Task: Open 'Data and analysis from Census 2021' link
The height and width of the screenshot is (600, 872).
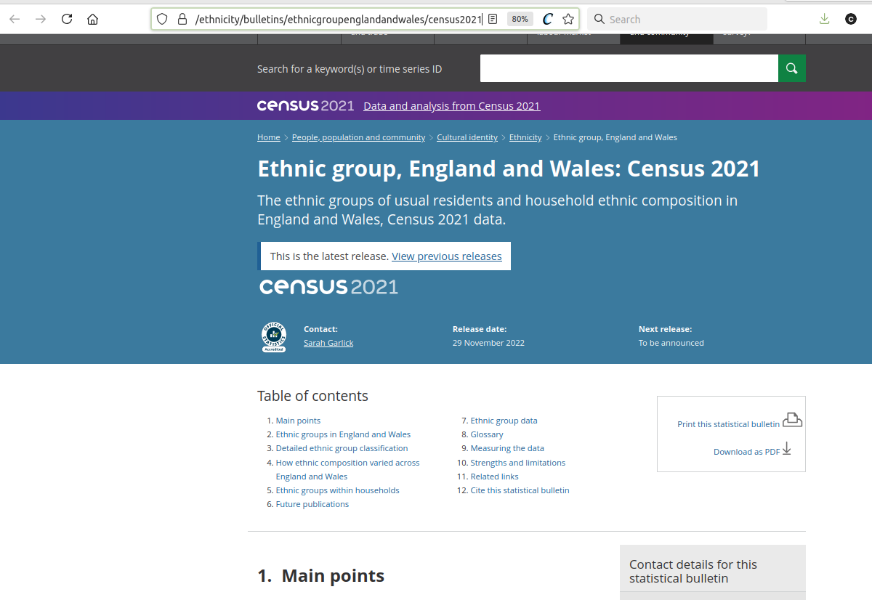Action: [x=451, y=106]
